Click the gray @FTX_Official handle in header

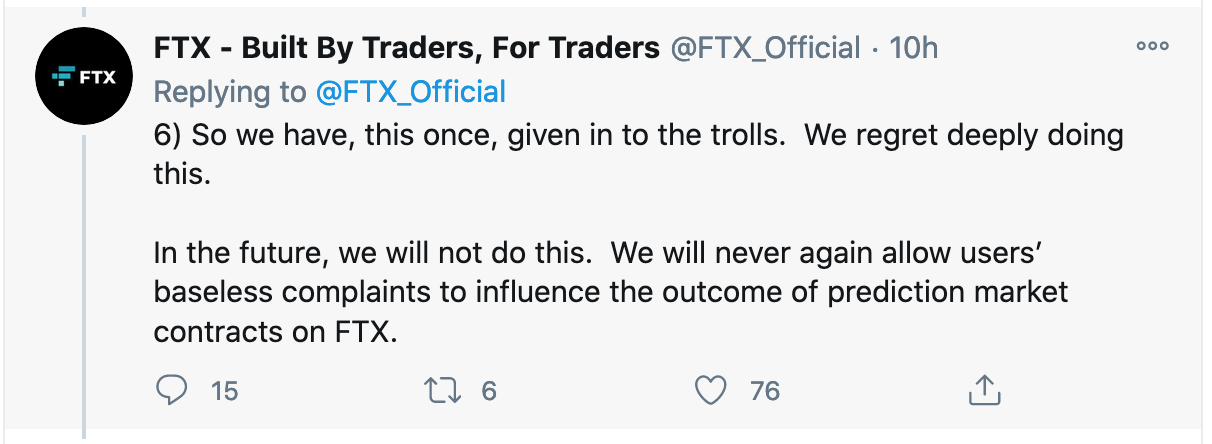tap(765, 47)
